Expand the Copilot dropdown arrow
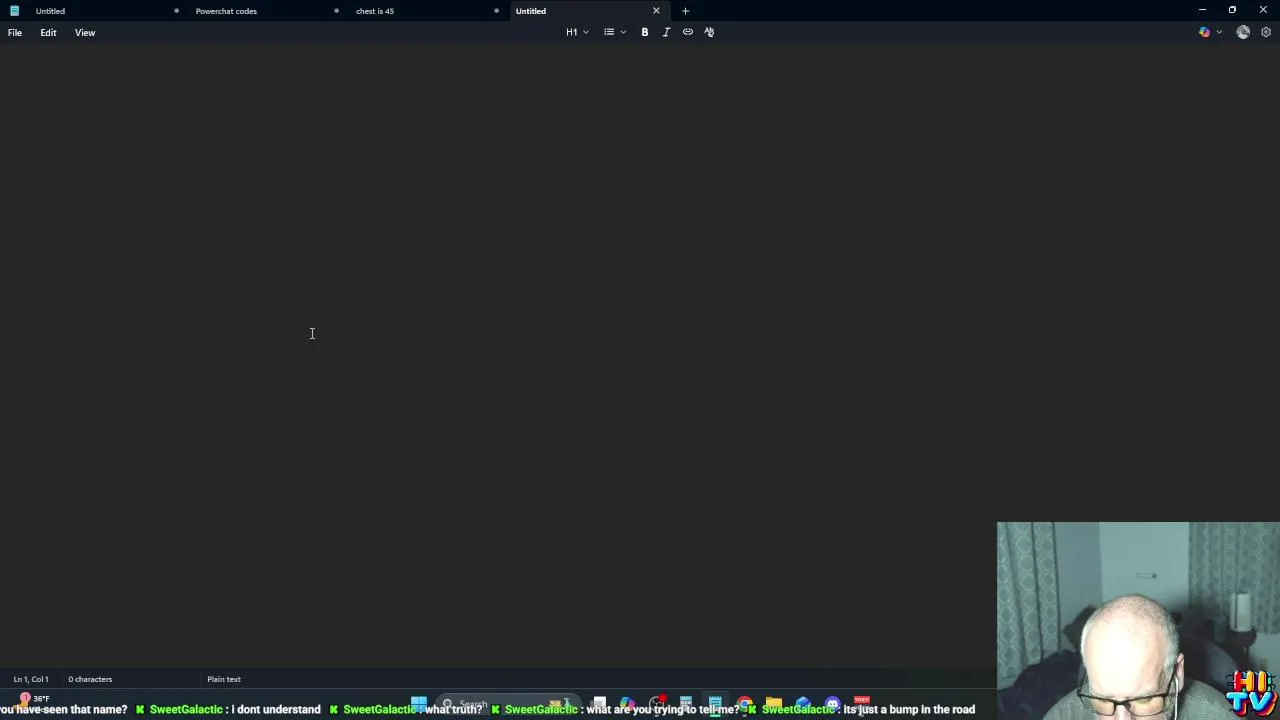 [x=1219, y=32]
